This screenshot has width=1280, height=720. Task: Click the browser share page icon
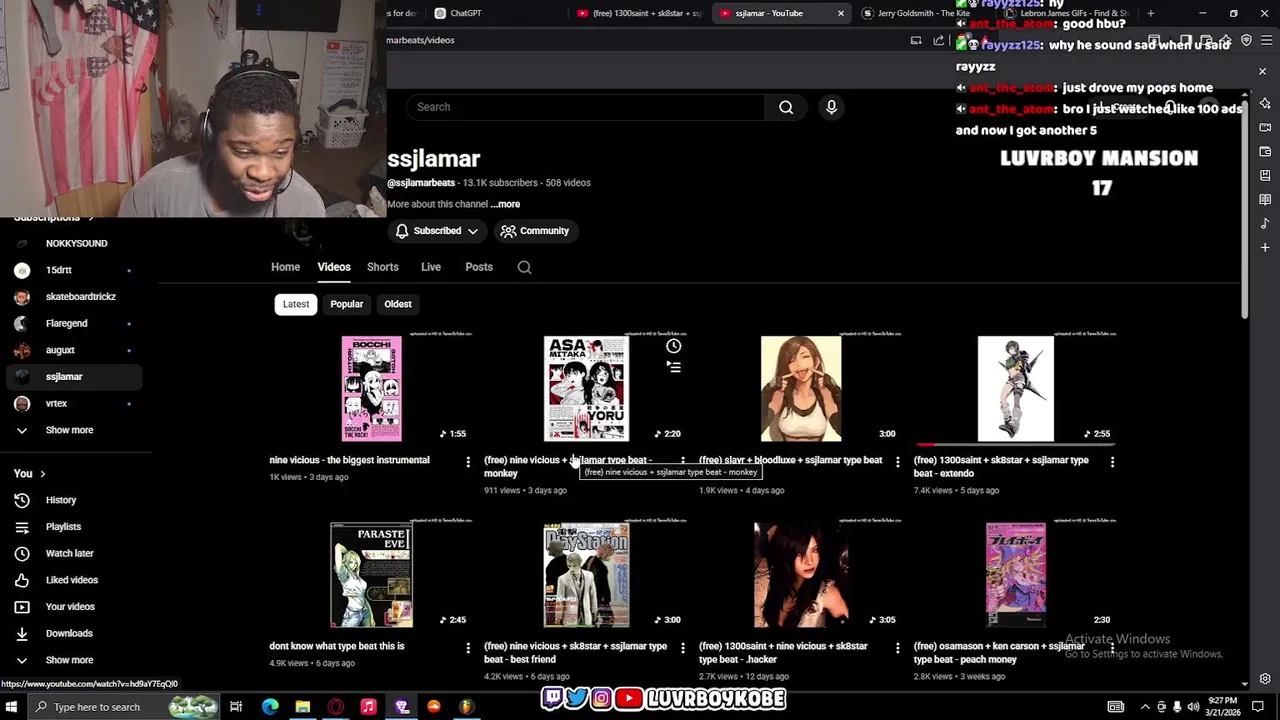938,40
